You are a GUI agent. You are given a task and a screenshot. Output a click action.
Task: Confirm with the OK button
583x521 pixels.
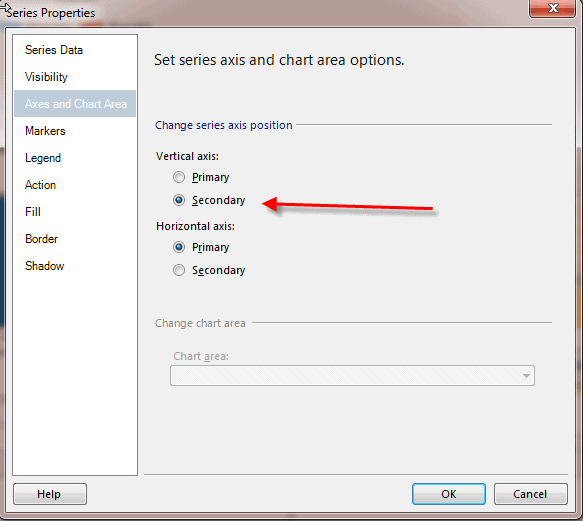coord(449,494)
